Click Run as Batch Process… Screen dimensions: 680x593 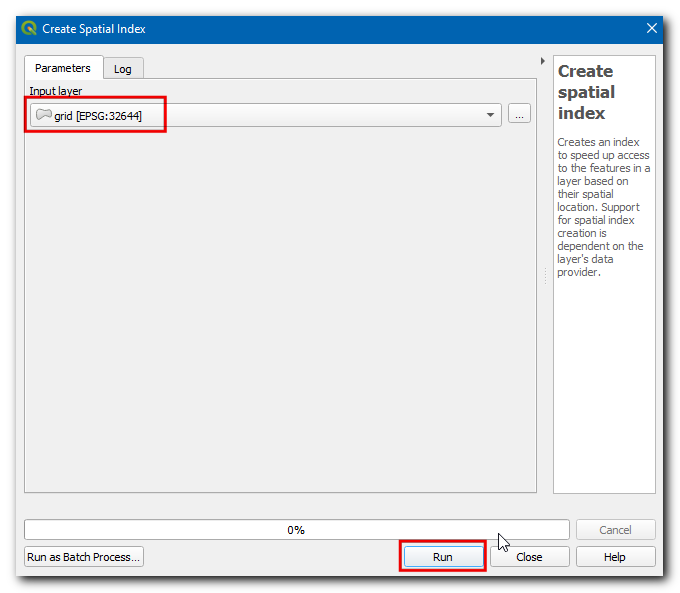pos(84,557)
